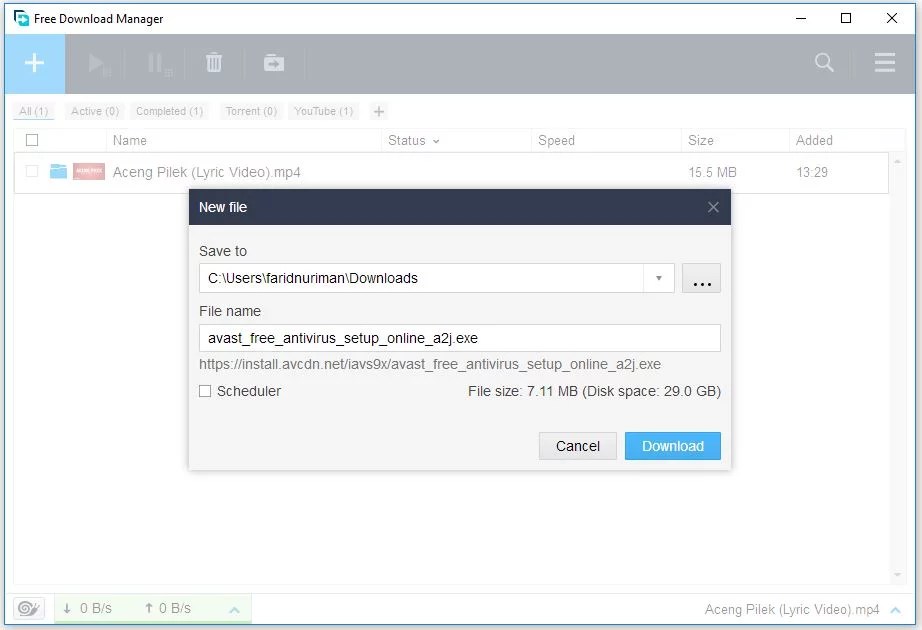Select Aceng Pilek (Lyric Video).mp4 row name
The width and height of the screenshot is (922, 630).
tap(206, 172)
